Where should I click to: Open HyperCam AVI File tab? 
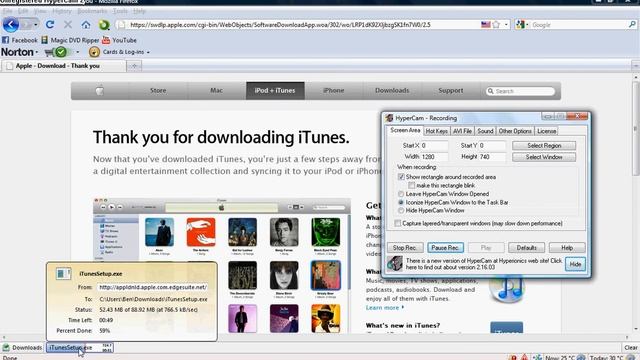(462, 131)
